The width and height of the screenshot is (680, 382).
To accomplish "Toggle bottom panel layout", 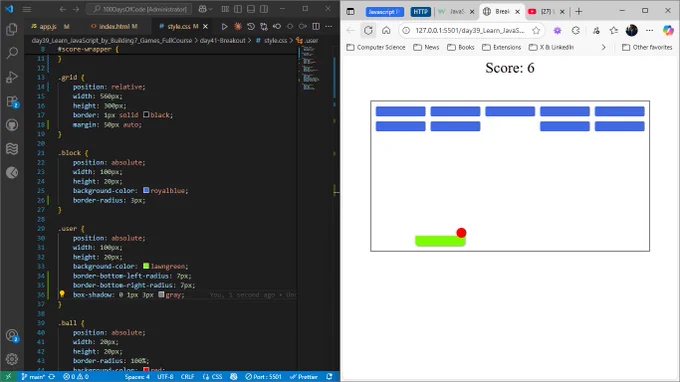I will tap(251, 9).
